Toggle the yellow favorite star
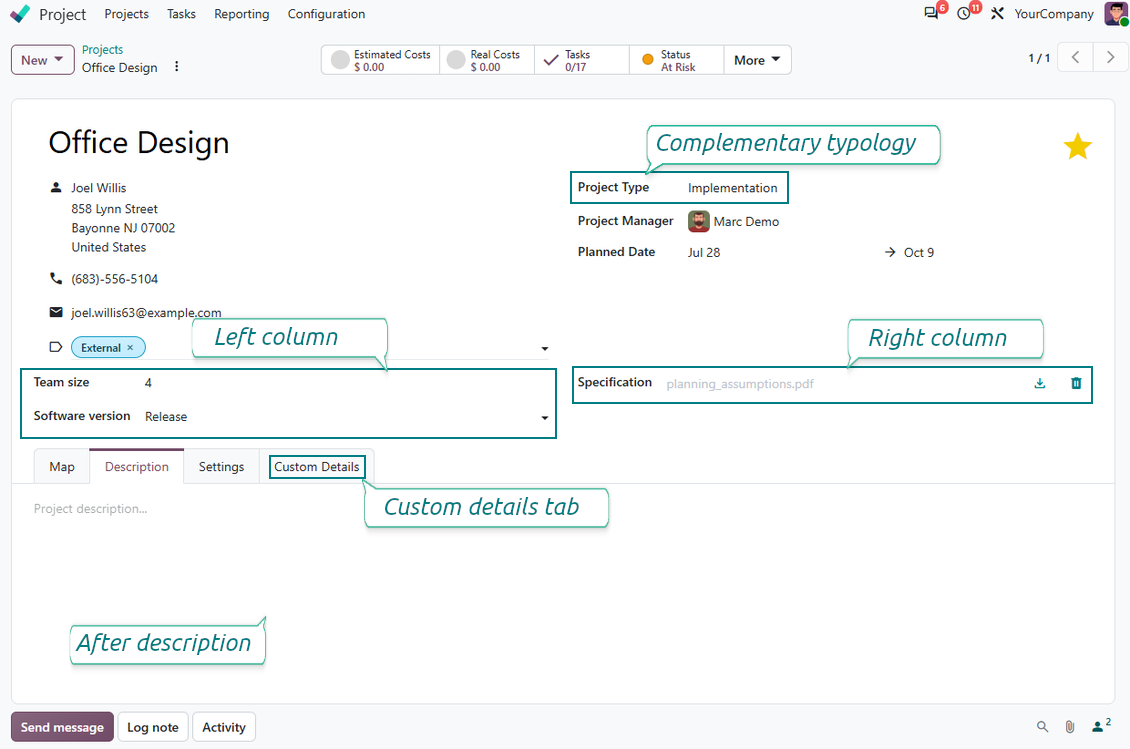Viewport: 1130px width, 749px height. [1077, 146]
